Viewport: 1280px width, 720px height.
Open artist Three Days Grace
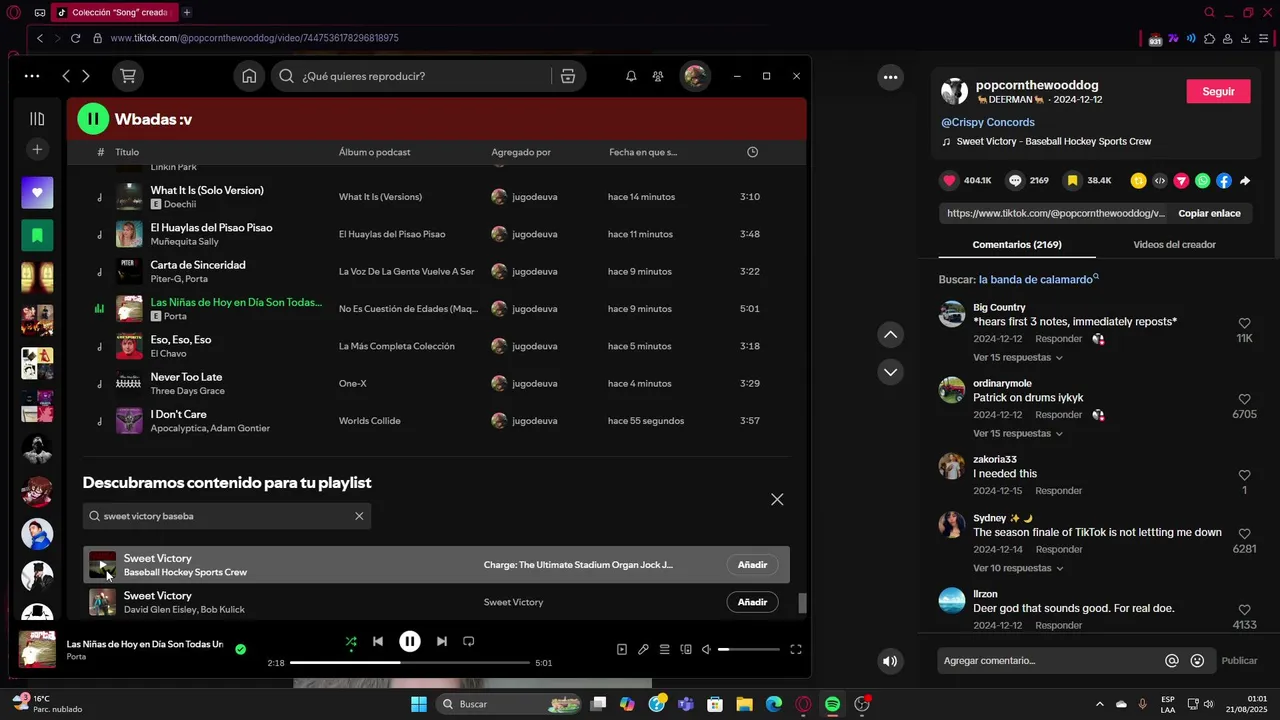point(187,391)
